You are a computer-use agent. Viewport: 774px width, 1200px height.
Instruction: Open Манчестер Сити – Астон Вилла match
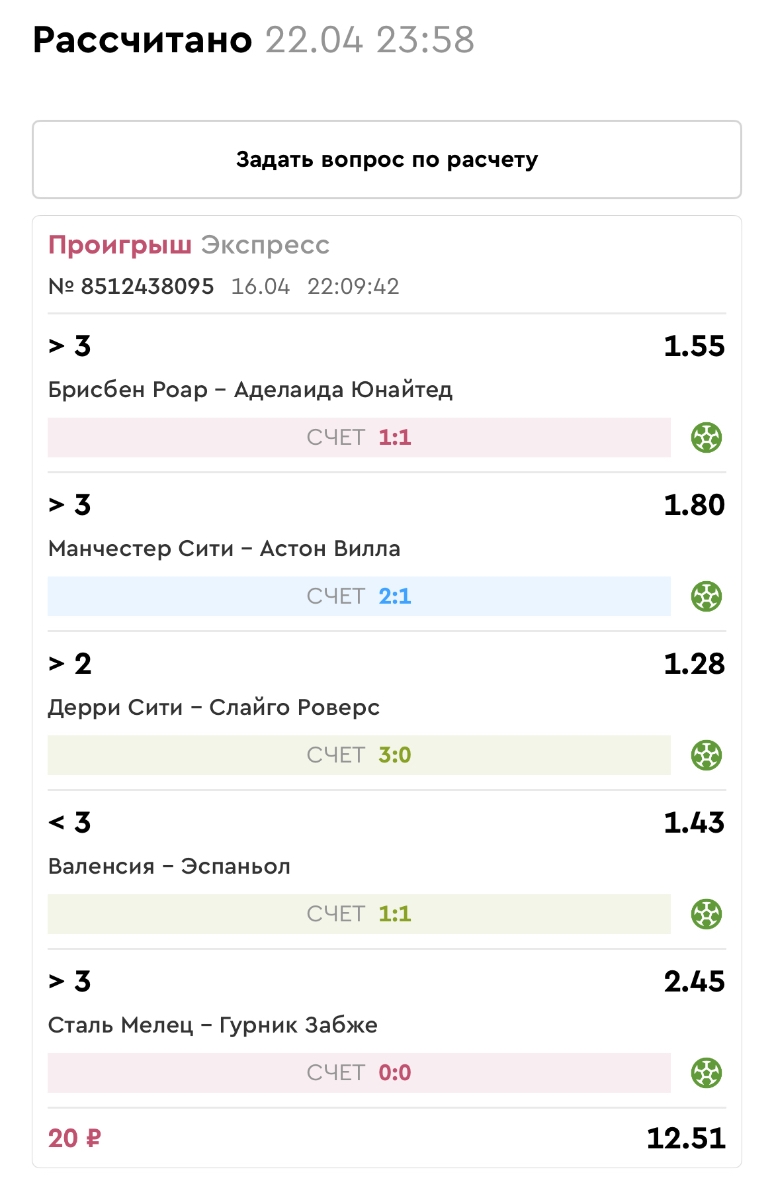tap(224, 549)
